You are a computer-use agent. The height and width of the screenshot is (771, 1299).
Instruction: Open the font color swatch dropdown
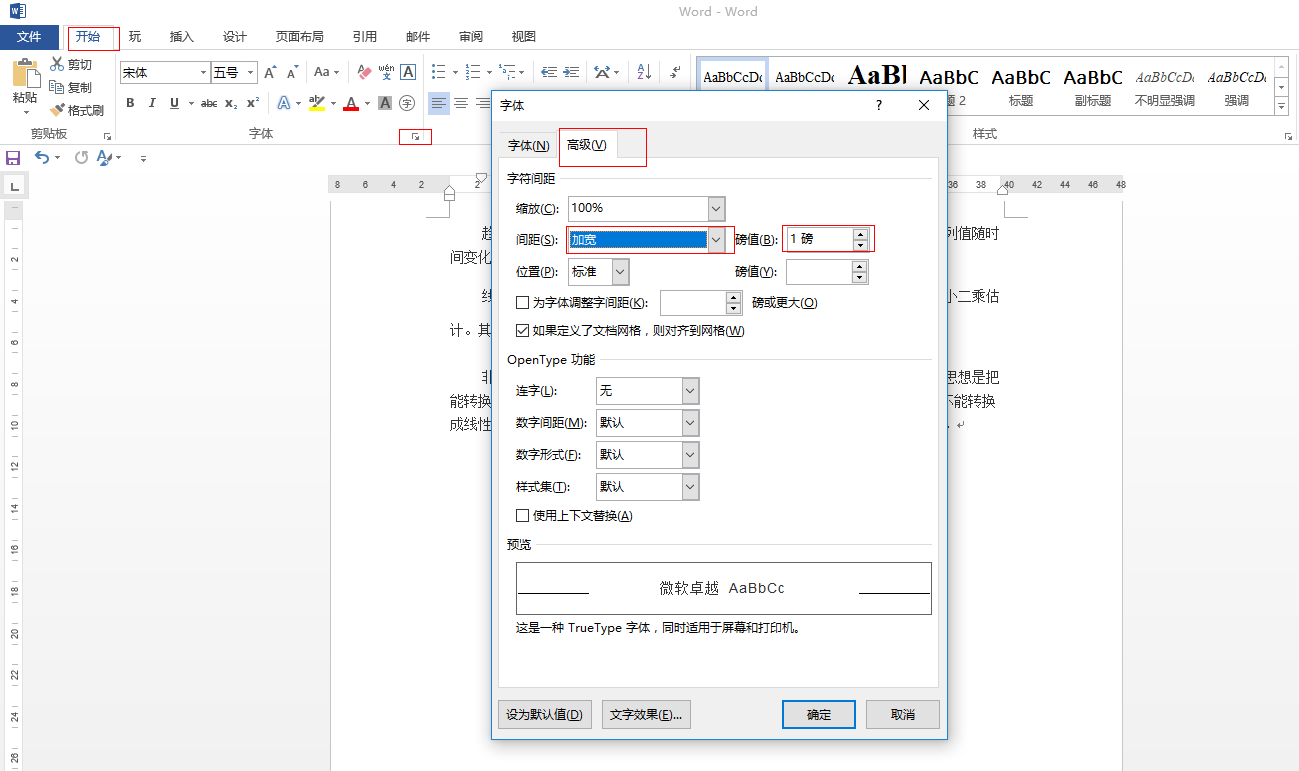point(366,103)
